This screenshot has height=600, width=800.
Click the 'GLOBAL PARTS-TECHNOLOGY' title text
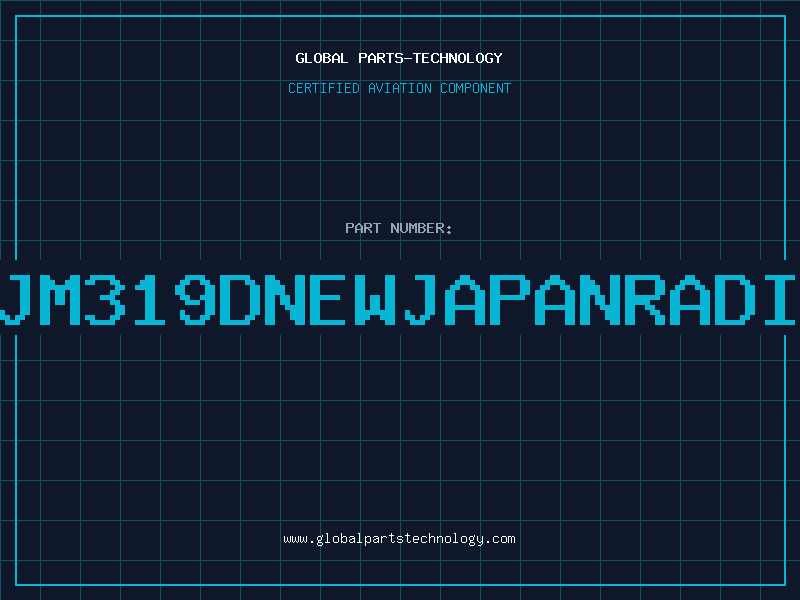tap(399, 58)
